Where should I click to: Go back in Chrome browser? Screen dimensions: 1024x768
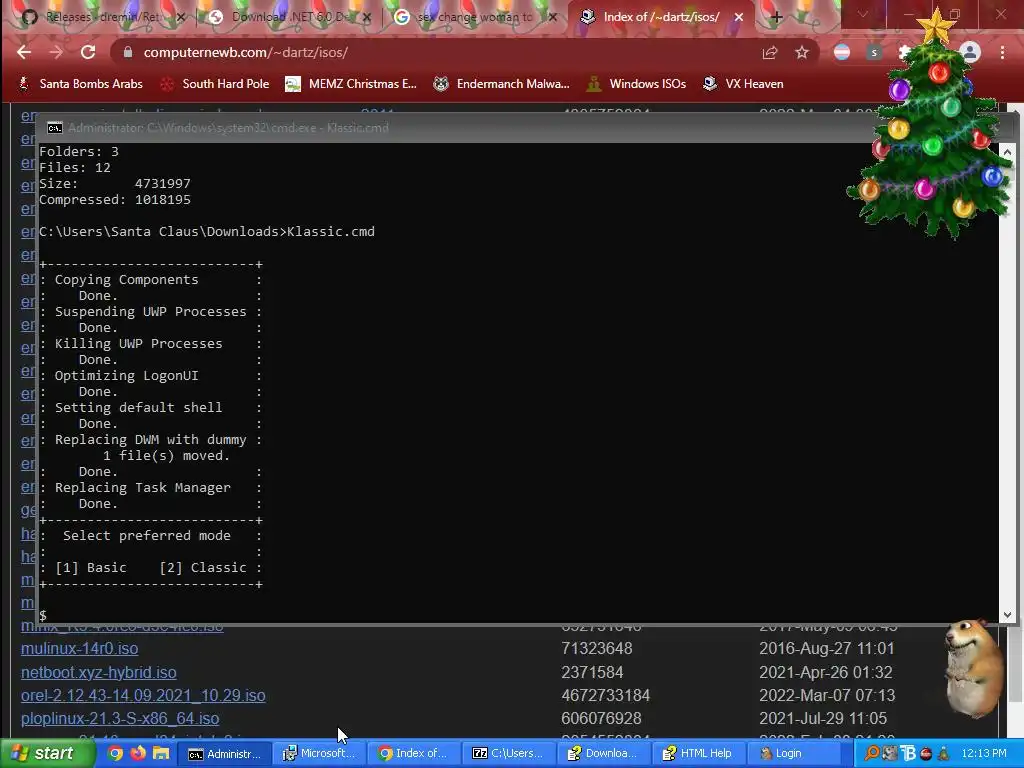(x=24, y=52)
